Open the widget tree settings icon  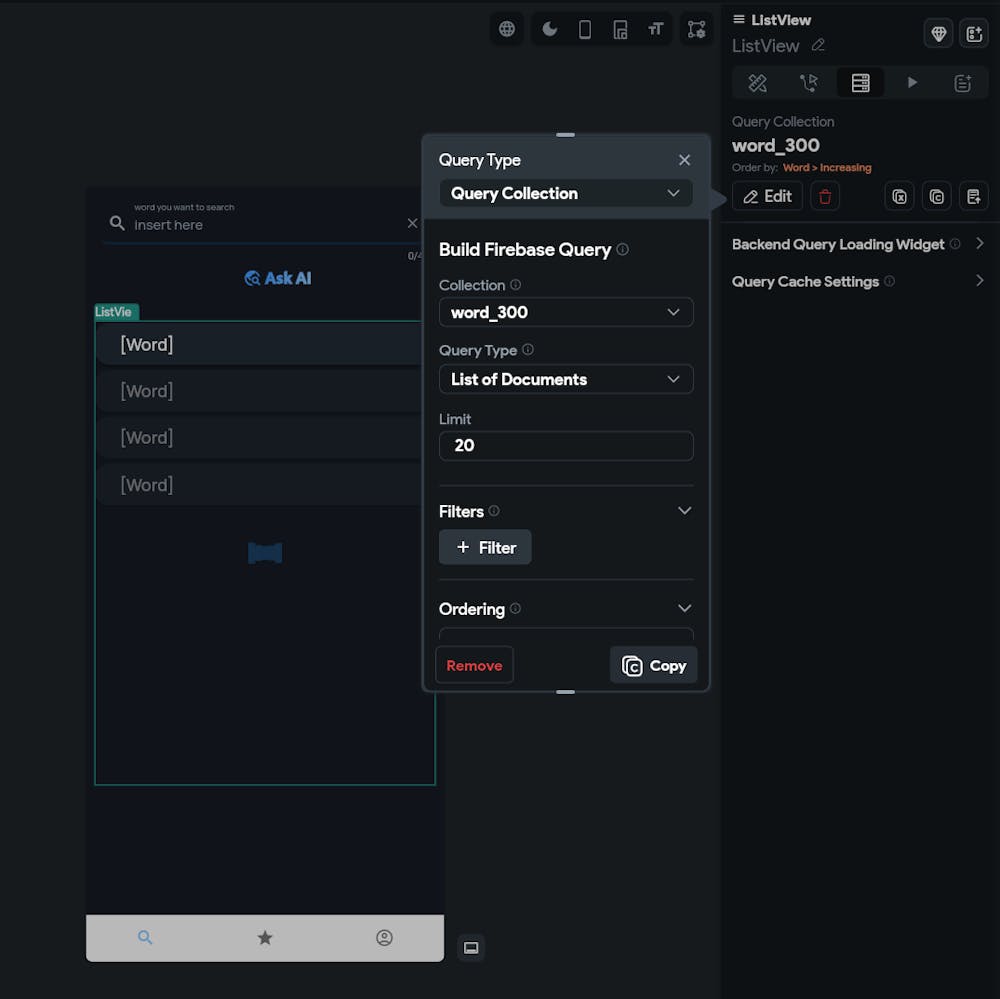pyautogui.click(x=696, y=29)
